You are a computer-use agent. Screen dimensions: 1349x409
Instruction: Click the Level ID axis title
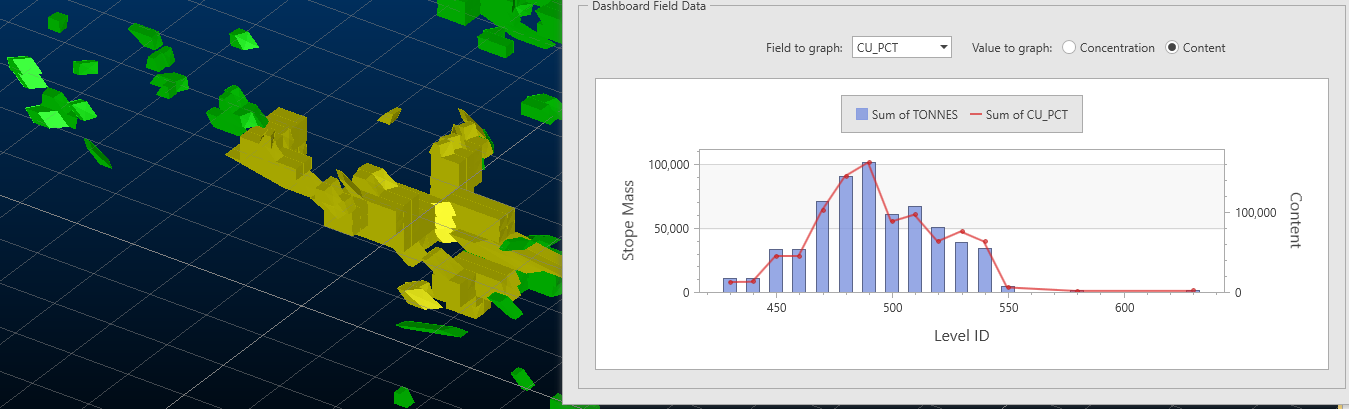(x=961, y=336)
